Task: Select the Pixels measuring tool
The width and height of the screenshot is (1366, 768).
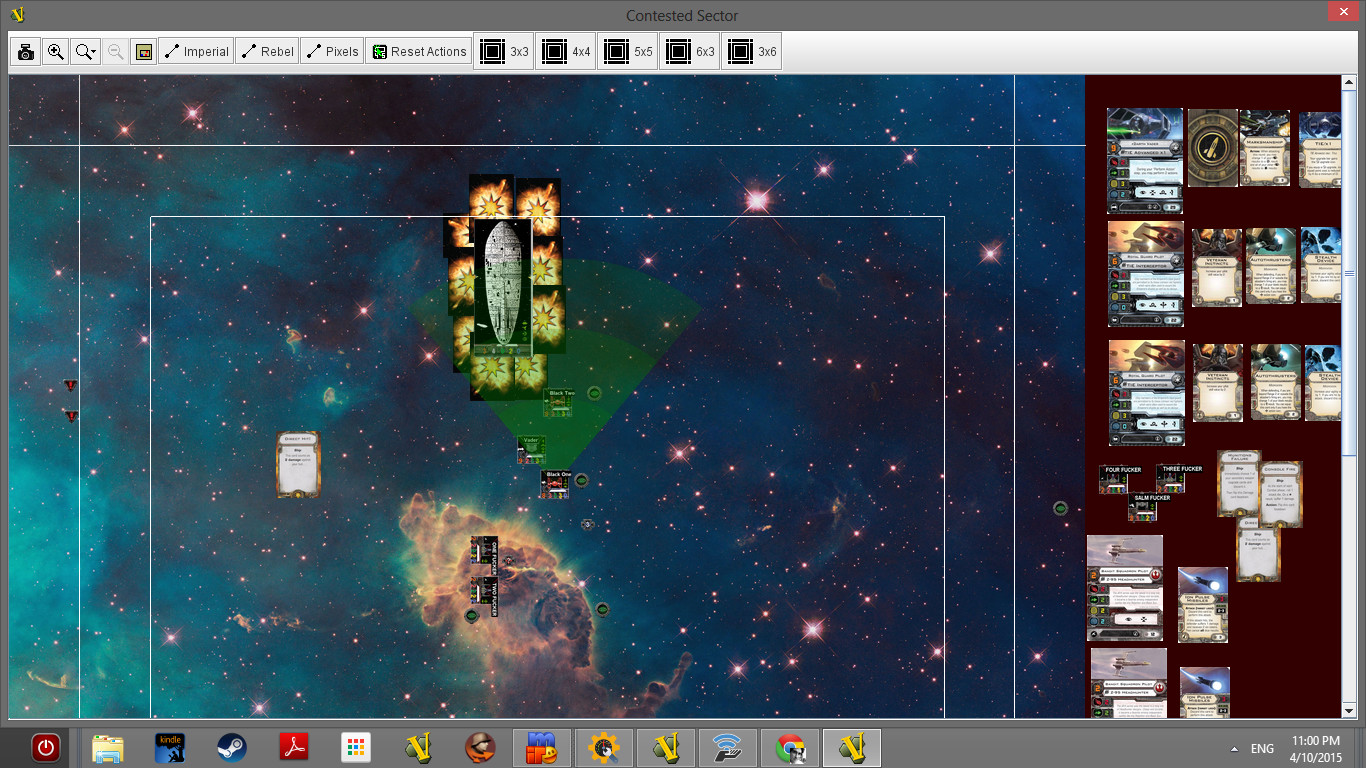Action: coord(332,52)
